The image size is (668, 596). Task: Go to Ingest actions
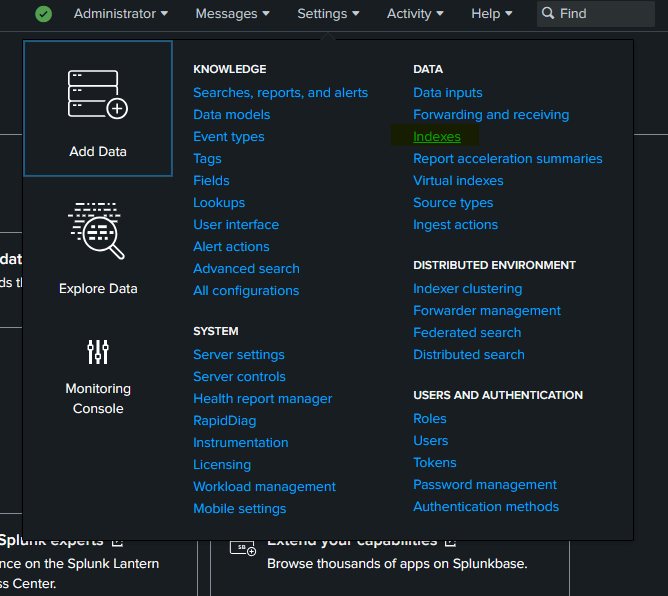coord(455,225)
